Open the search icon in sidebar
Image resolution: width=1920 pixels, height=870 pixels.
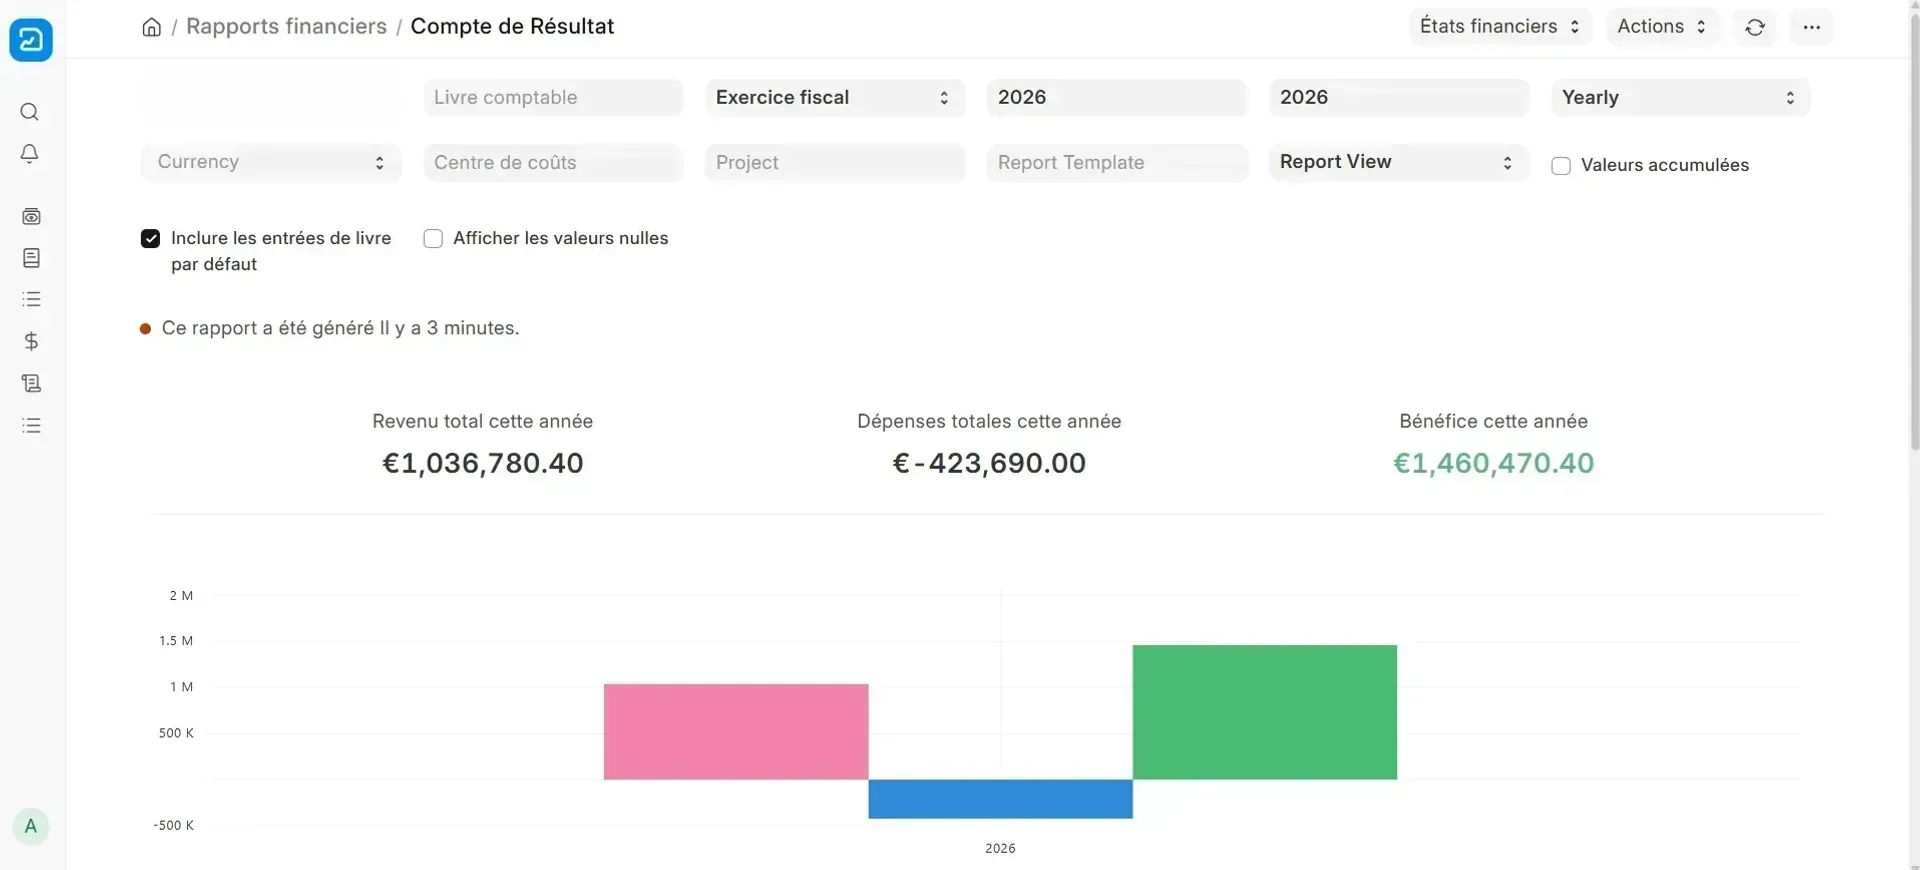pos(30,112)
